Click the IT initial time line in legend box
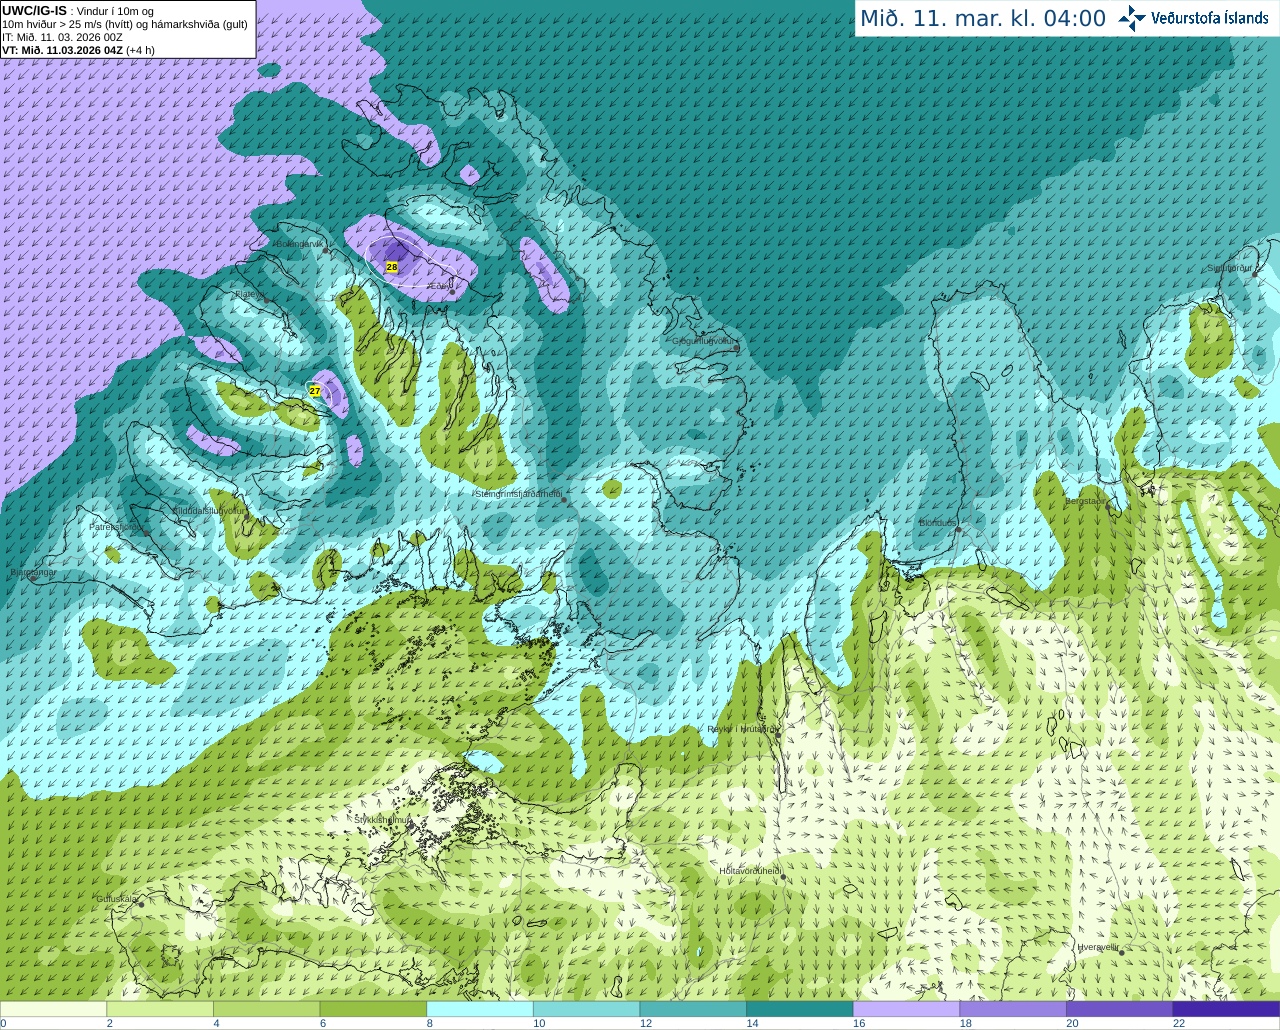The height and width of the screenshot is (1030, 1280). [62, 37]
